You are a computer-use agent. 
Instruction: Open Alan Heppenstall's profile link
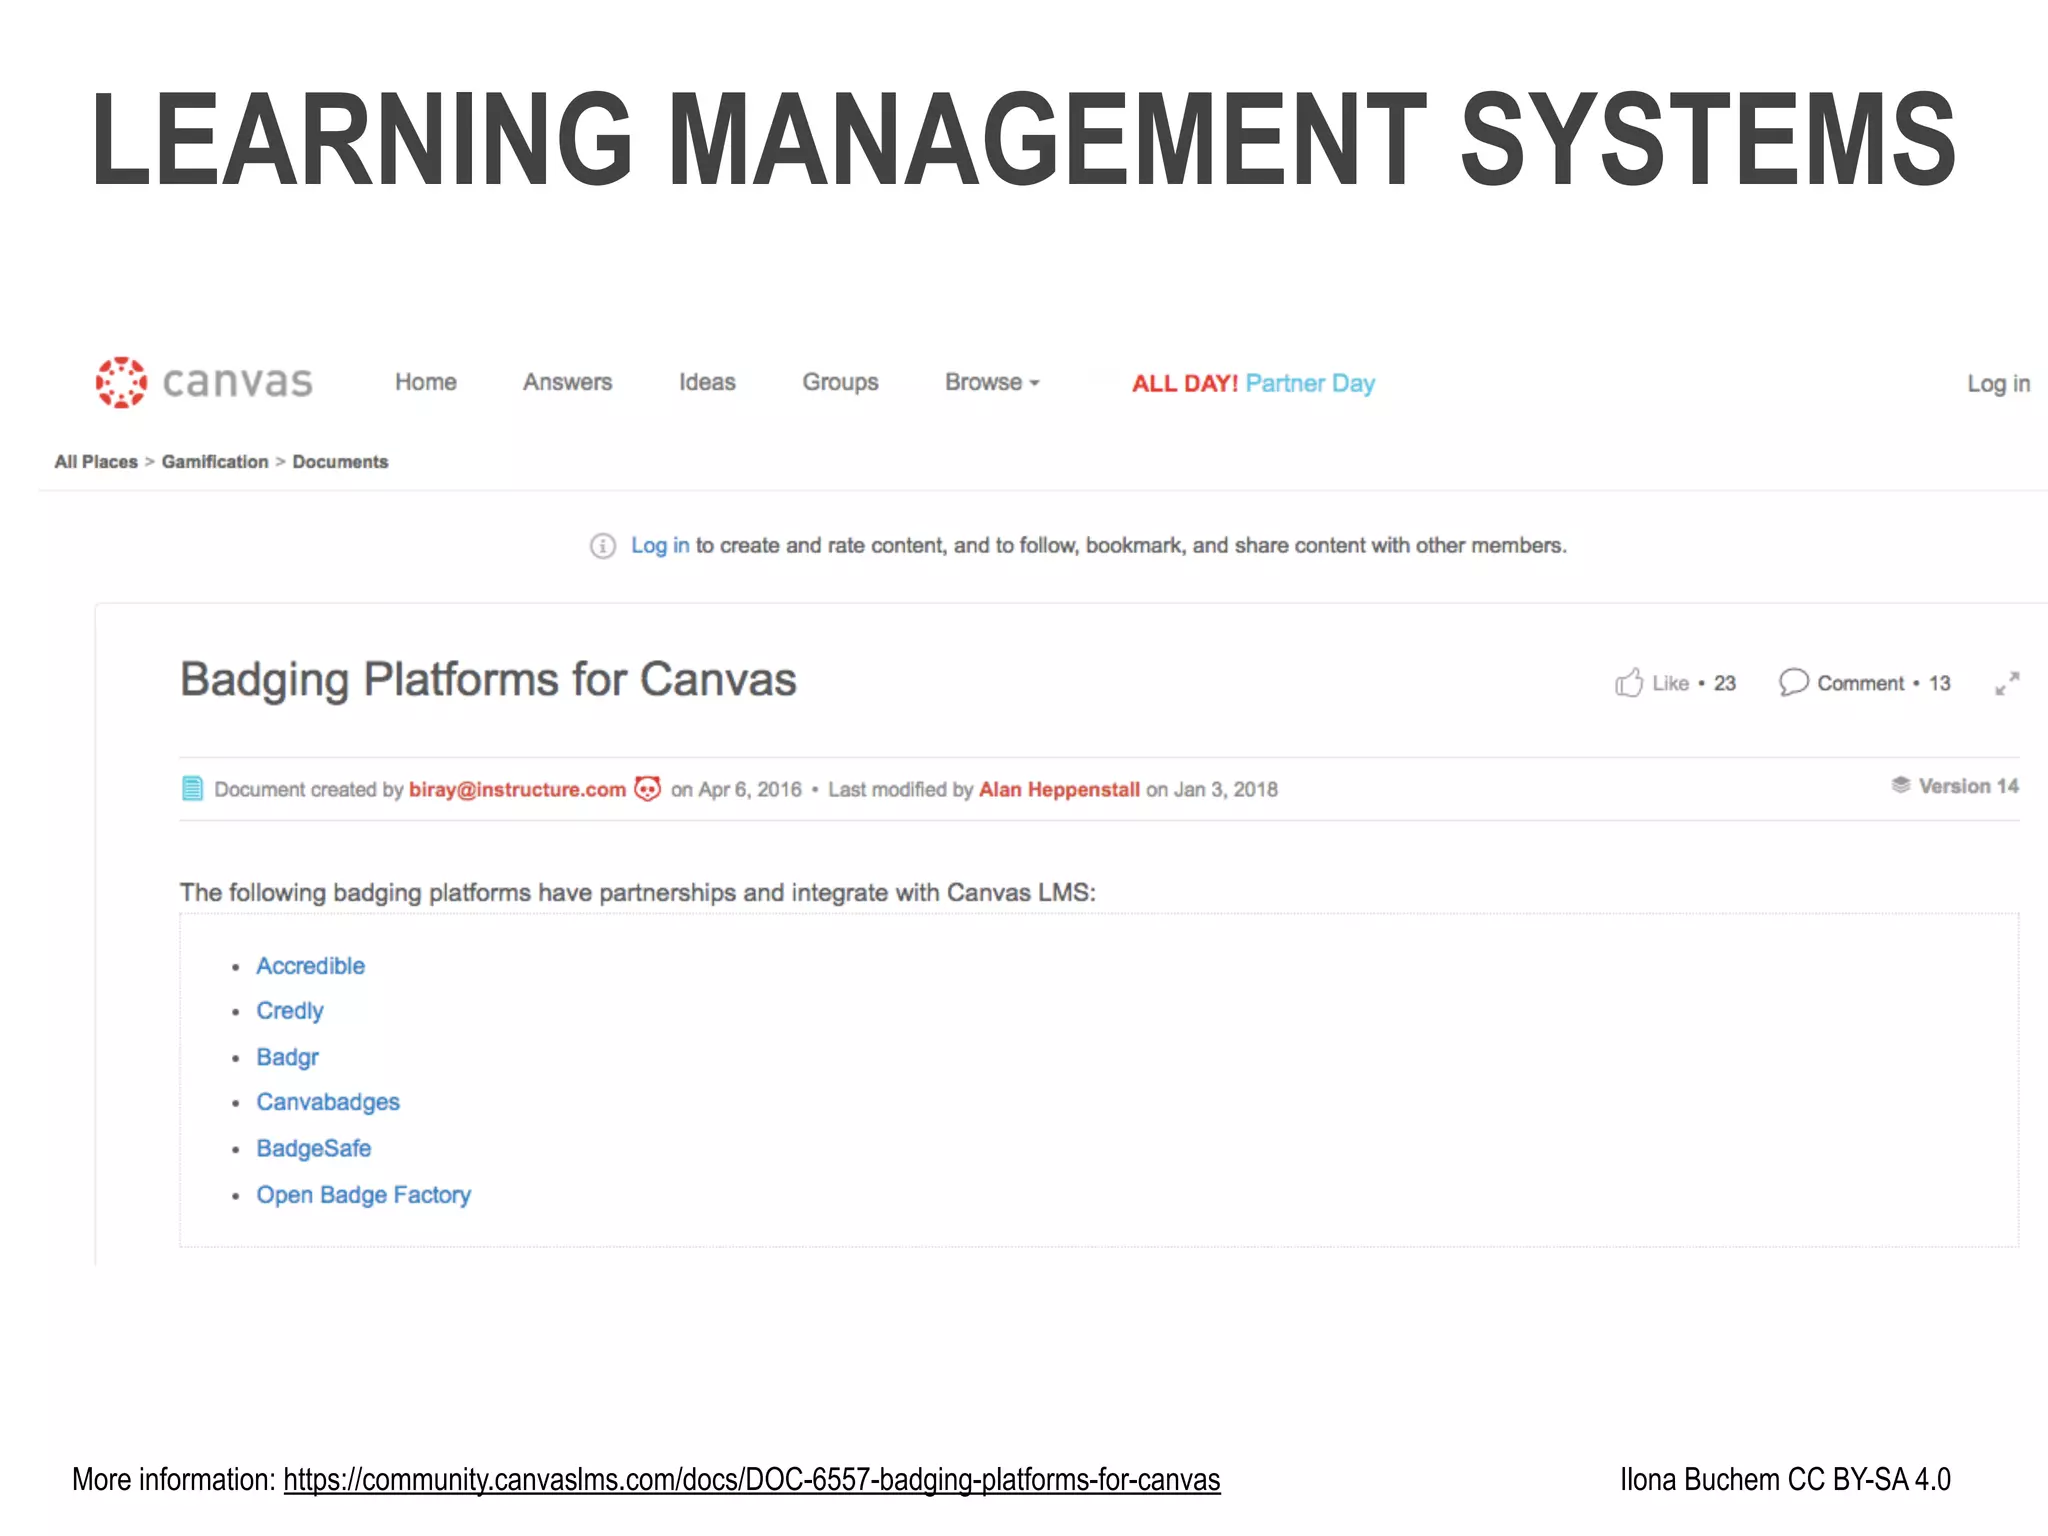pos(1059,789)
